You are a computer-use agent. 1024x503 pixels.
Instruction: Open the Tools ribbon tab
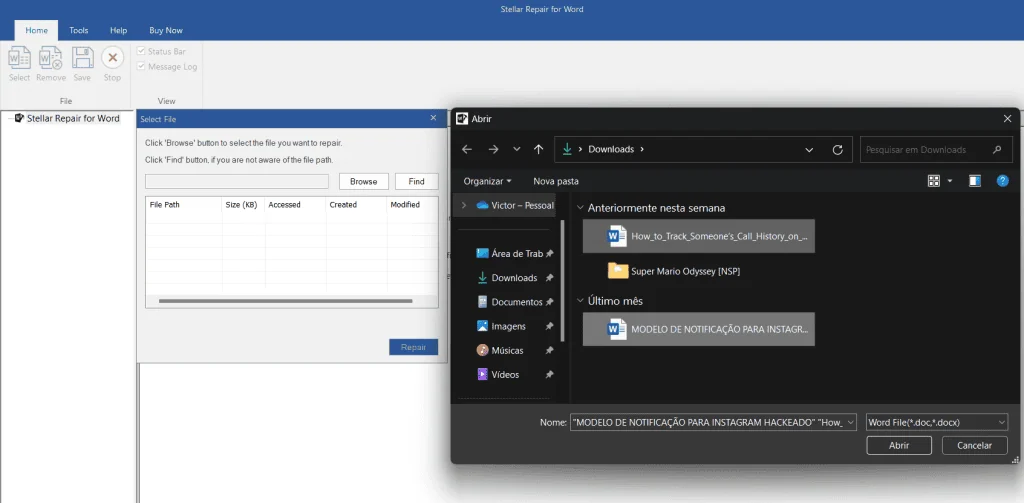(79, 30)
